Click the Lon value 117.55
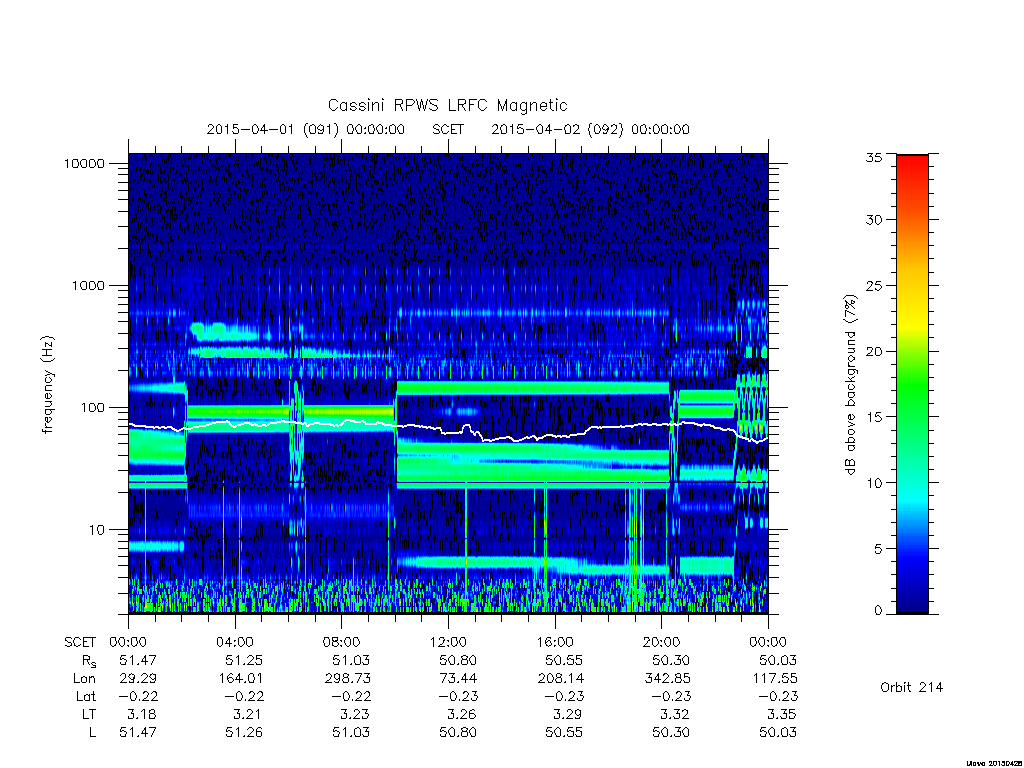Viewport: 1024px width, 768px height. tap(775, 679)
